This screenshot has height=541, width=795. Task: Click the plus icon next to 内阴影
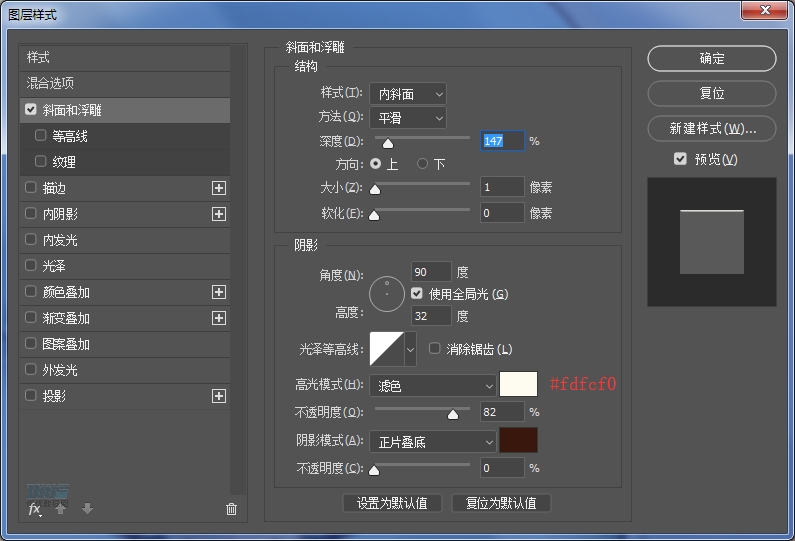(x=219, y=214)
